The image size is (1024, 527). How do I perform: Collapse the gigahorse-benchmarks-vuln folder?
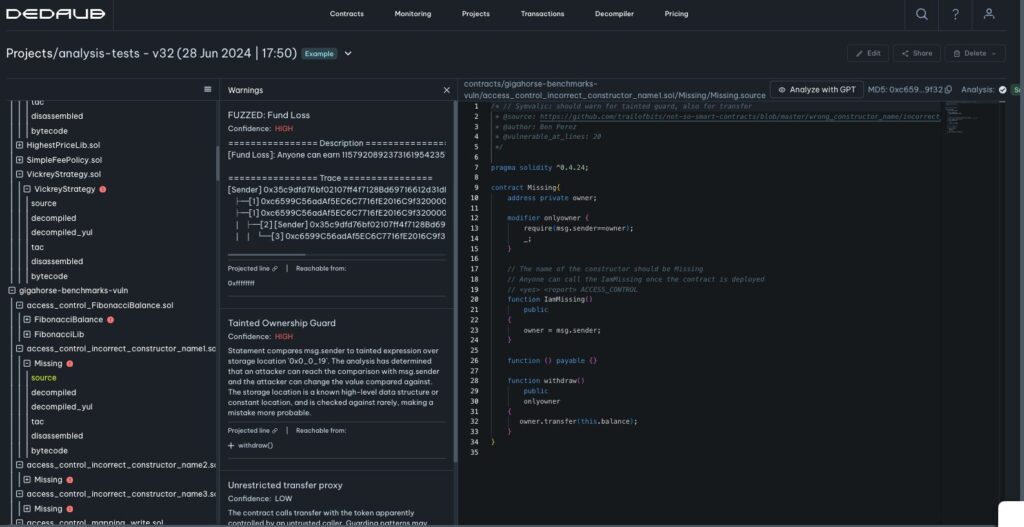point(10,291)
